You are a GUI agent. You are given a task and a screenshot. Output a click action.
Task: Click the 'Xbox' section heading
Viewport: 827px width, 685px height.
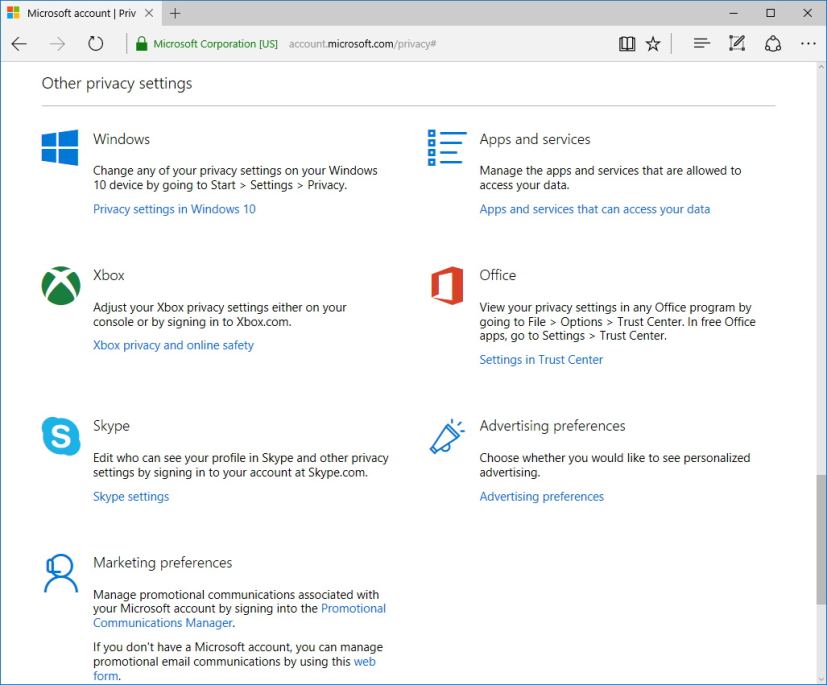[x=109, y=275]
